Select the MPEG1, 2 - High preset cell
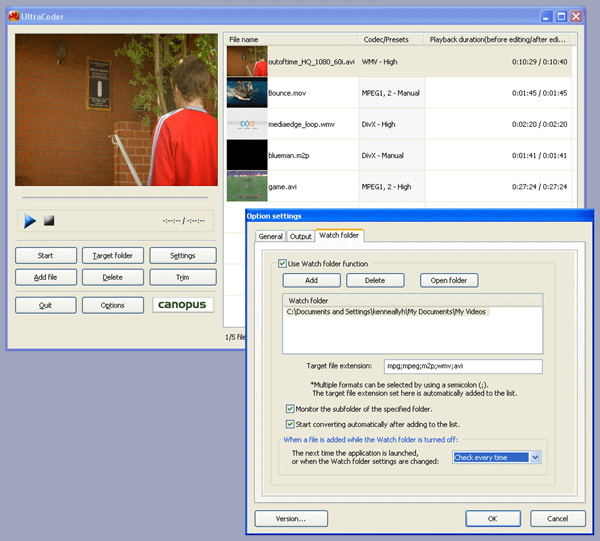600x541 pixels. (391, 186)
